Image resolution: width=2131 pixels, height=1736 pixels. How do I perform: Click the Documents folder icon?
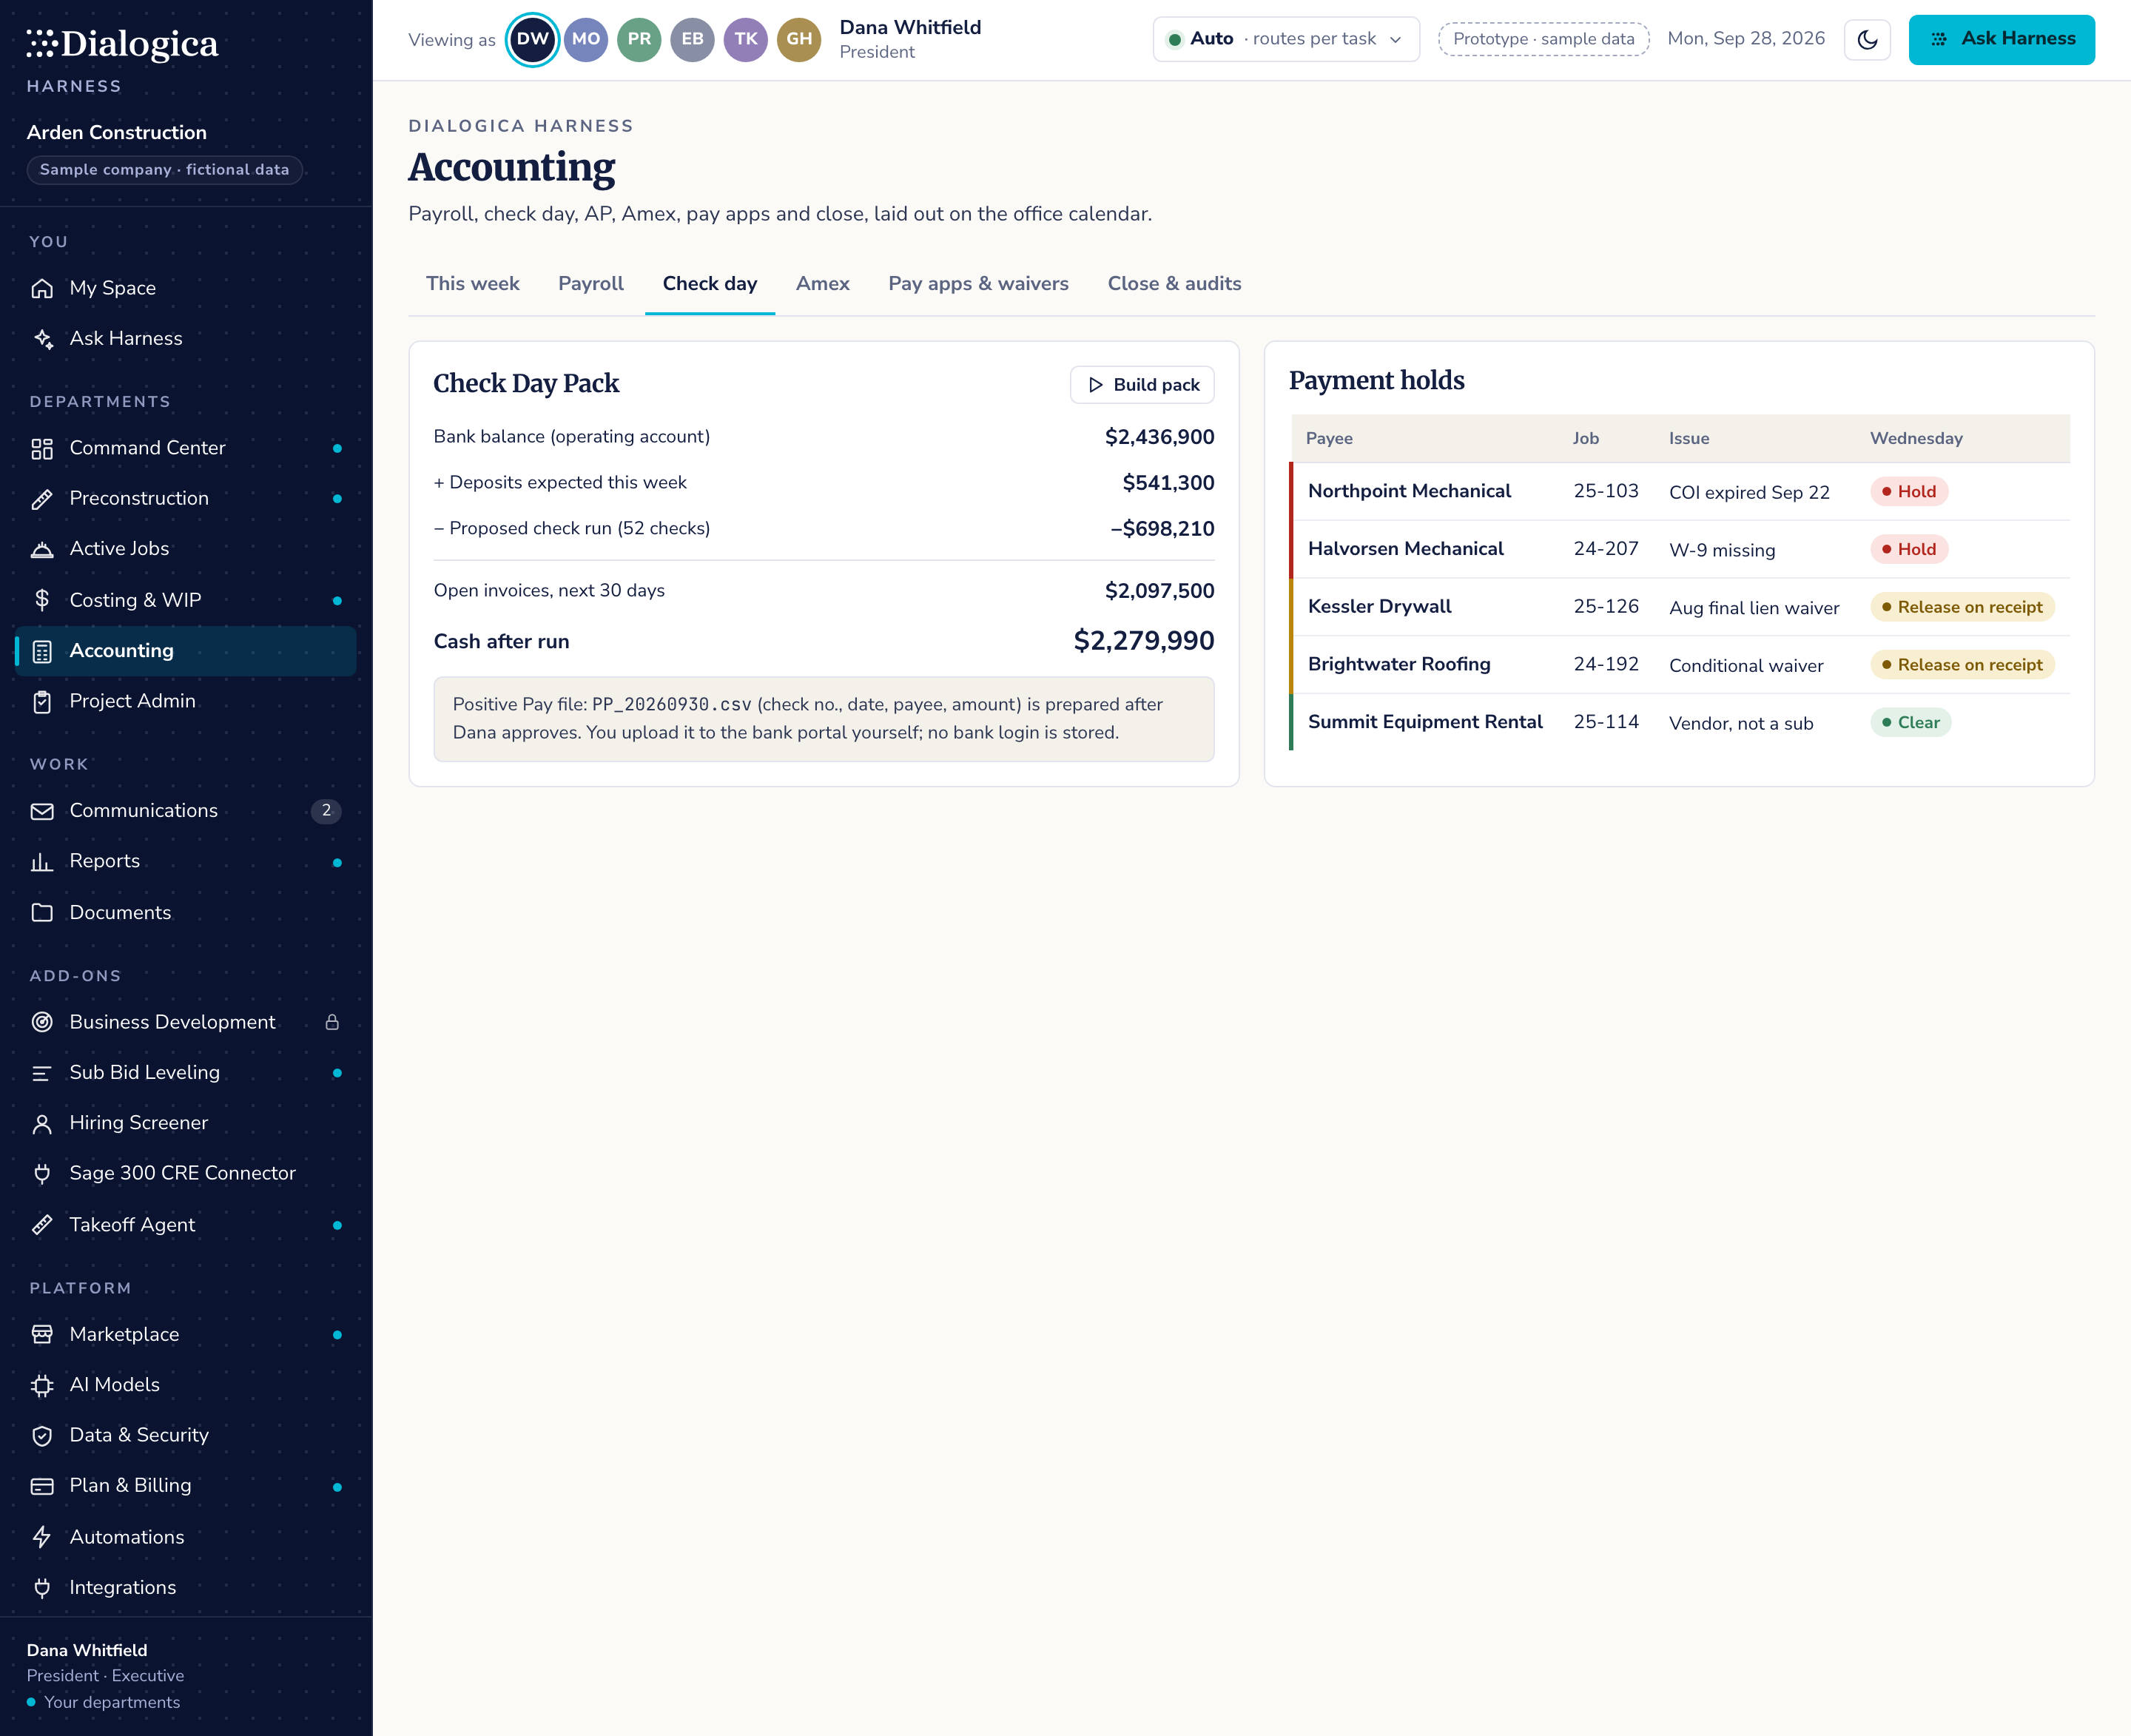coord(42,912)
